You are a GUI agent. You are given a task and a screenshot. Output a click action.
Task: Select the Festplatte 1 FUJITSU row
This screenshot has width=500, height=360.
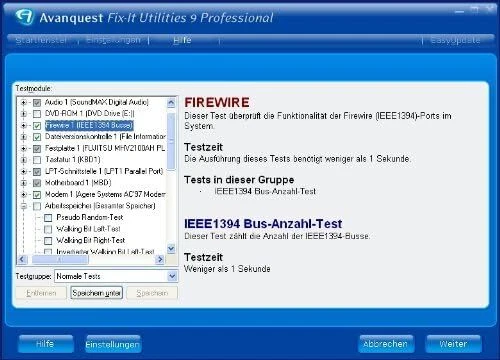pos(105,148)
